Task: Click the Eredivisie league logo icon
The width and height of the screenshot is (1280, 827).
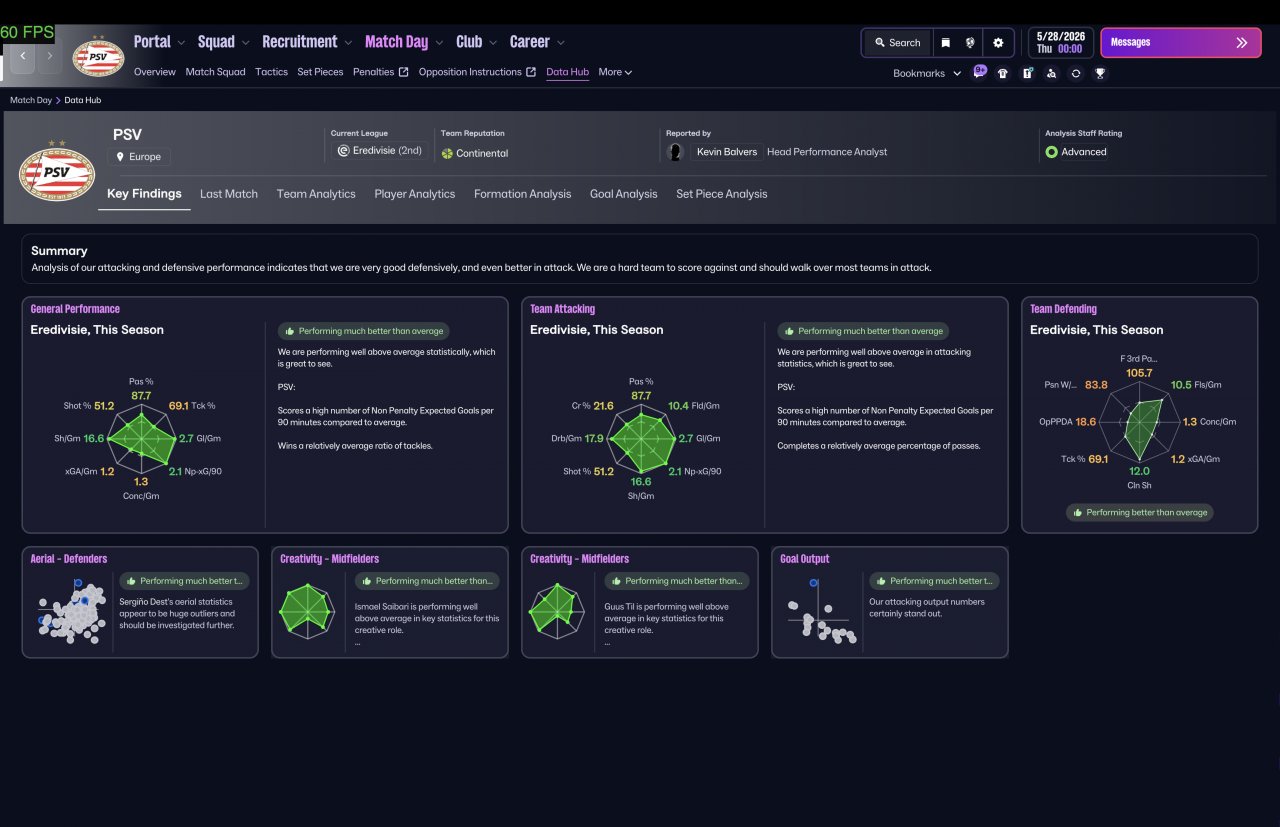Action: pos(343,151)
